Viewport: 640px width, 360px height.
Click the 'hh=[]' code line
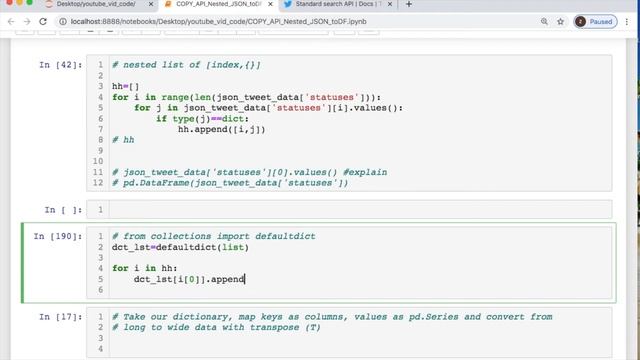pyautogui.click(x=126, y=86)
